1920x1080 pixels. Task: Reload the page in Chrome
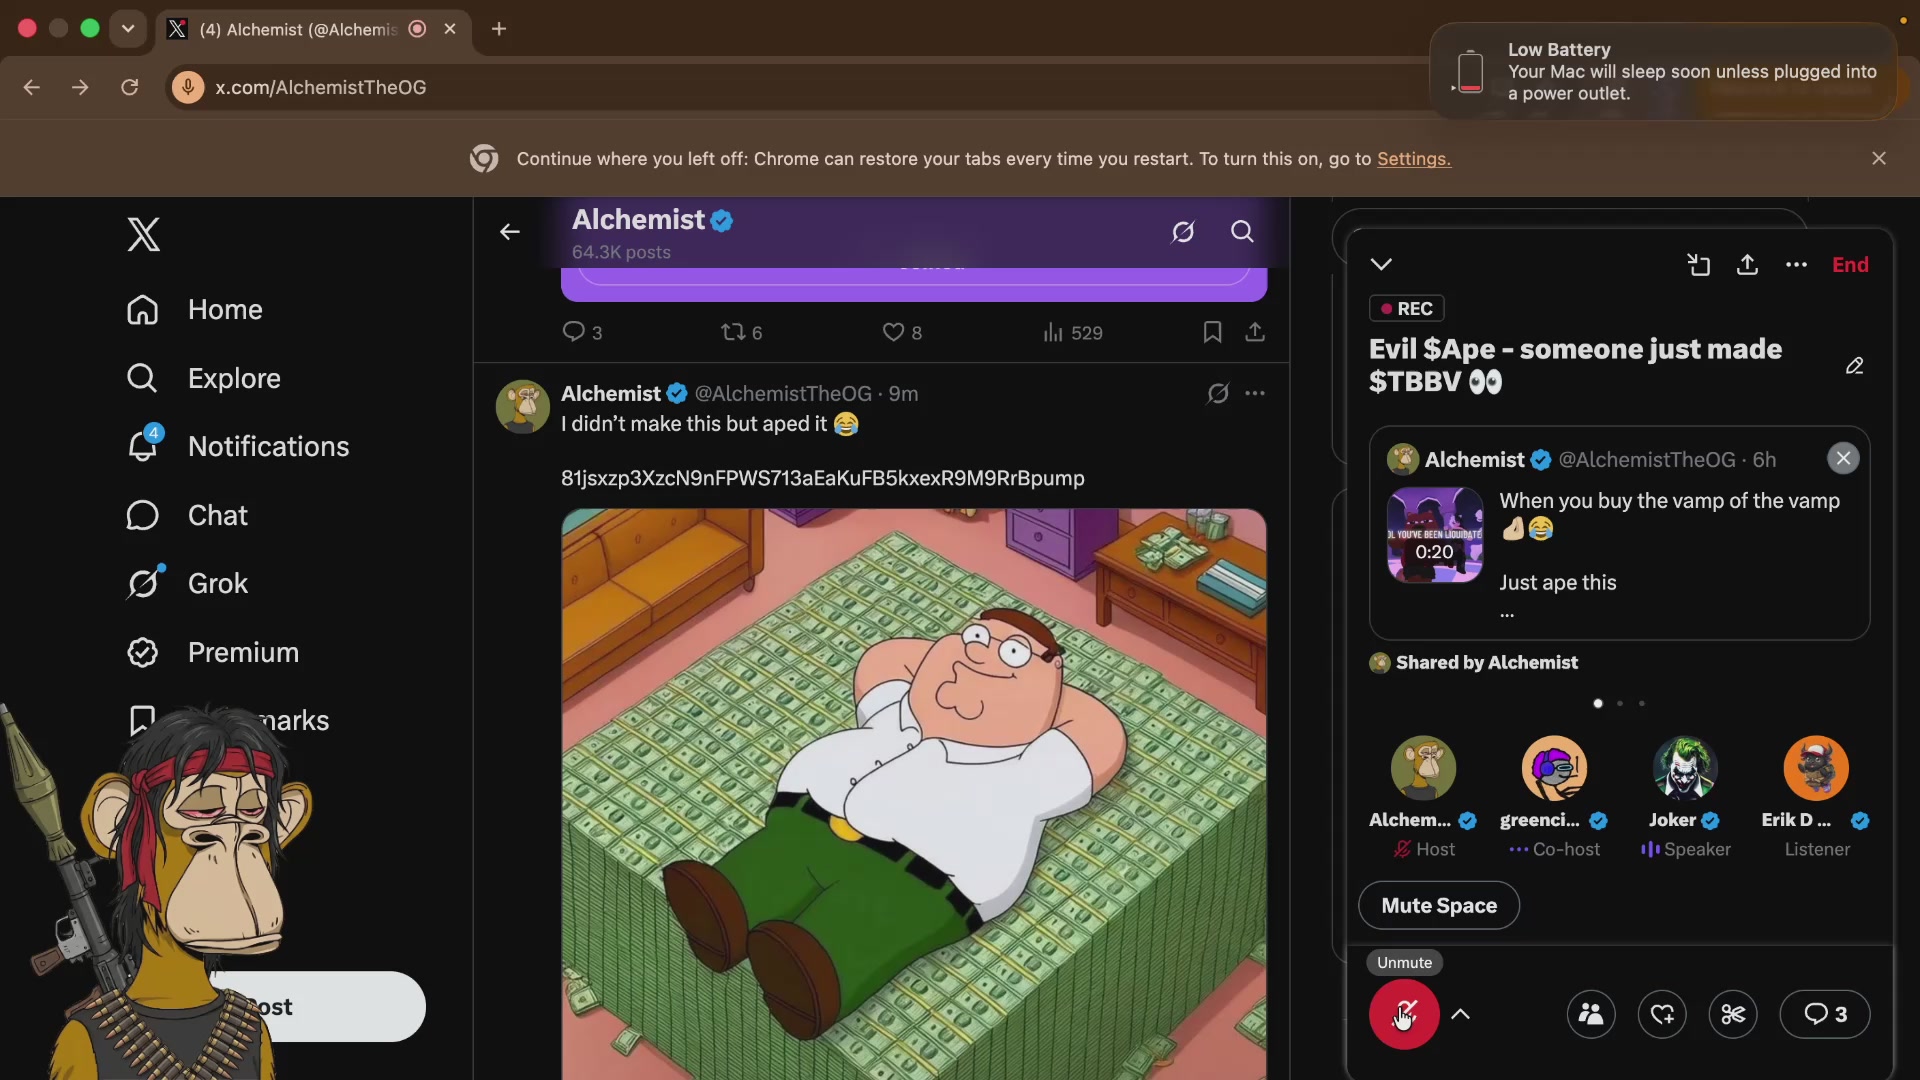point(129,87)
